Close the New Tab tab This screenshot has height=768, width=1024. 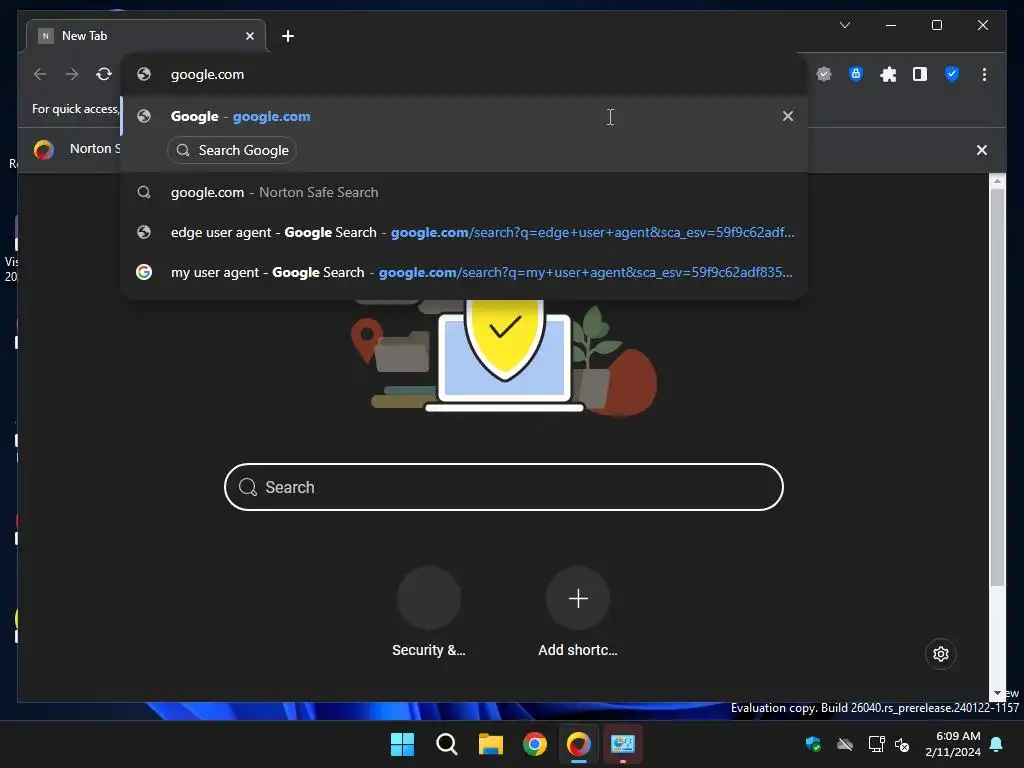coord(249,36)
